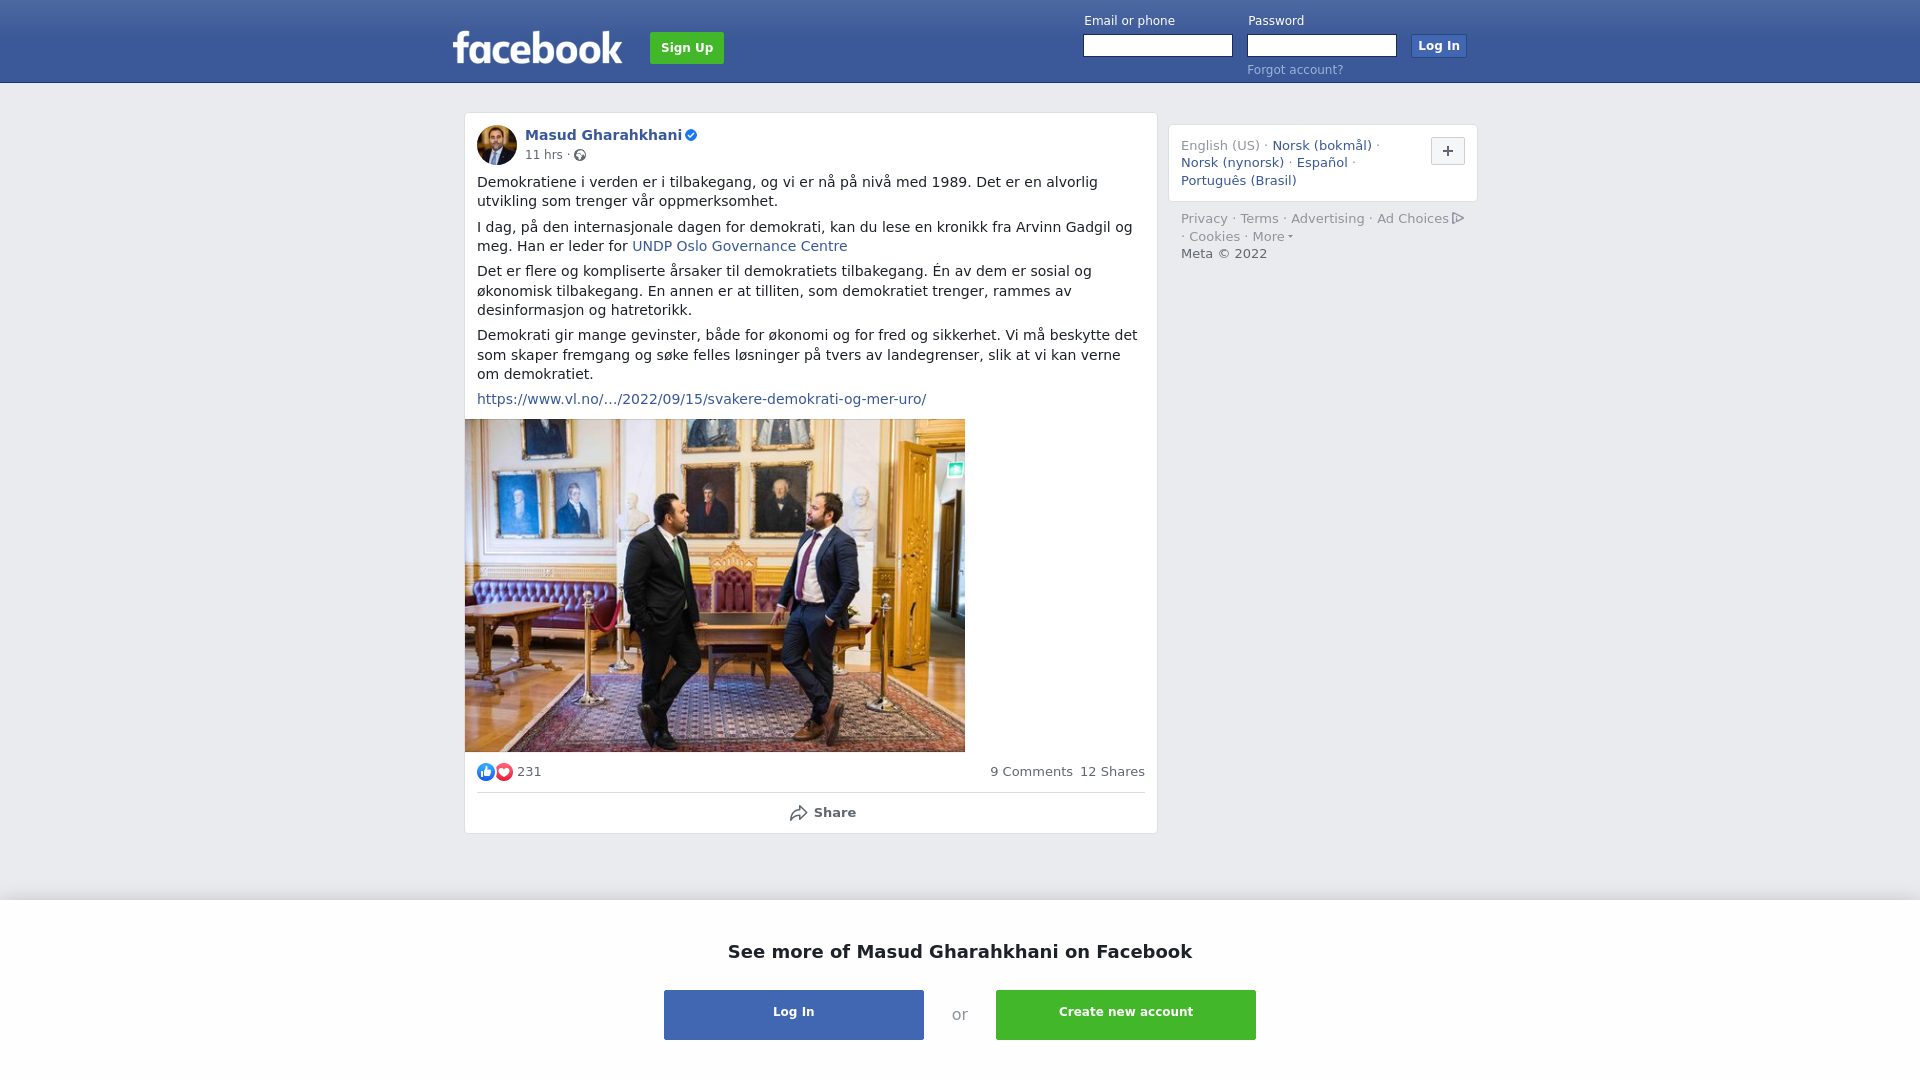
Task: Click the Email or phone field
Action: click(1158, 46)
